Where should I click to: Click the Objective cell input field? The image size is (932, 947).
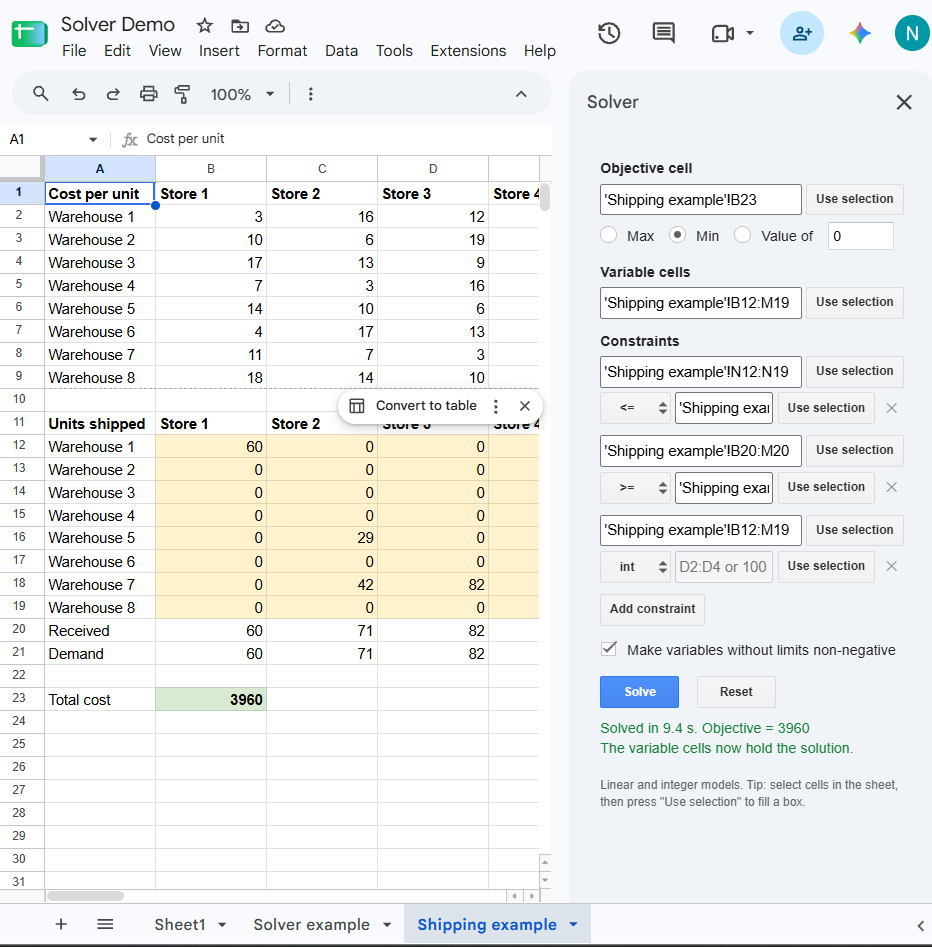tap(701, 199)
